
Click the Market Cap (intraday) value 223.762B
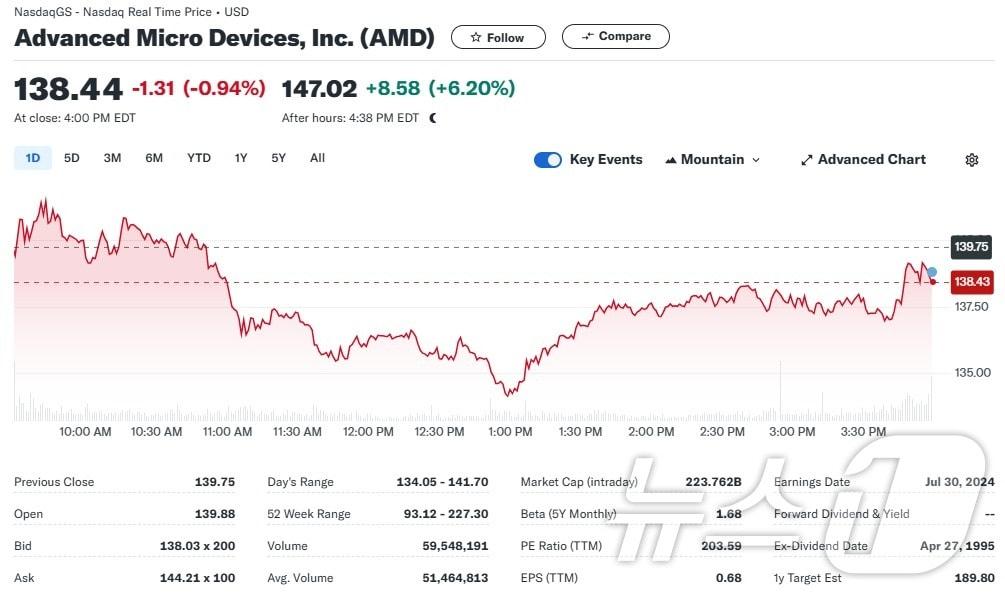713,481
